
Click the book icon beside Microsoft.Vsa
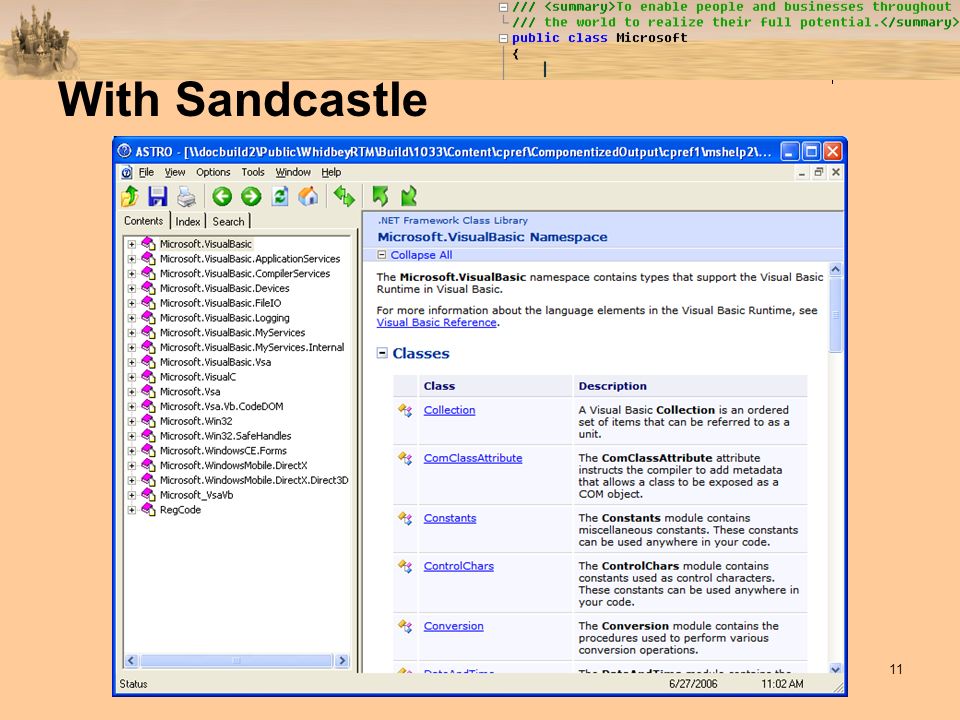pyautogui.click(x=148, y=391)
